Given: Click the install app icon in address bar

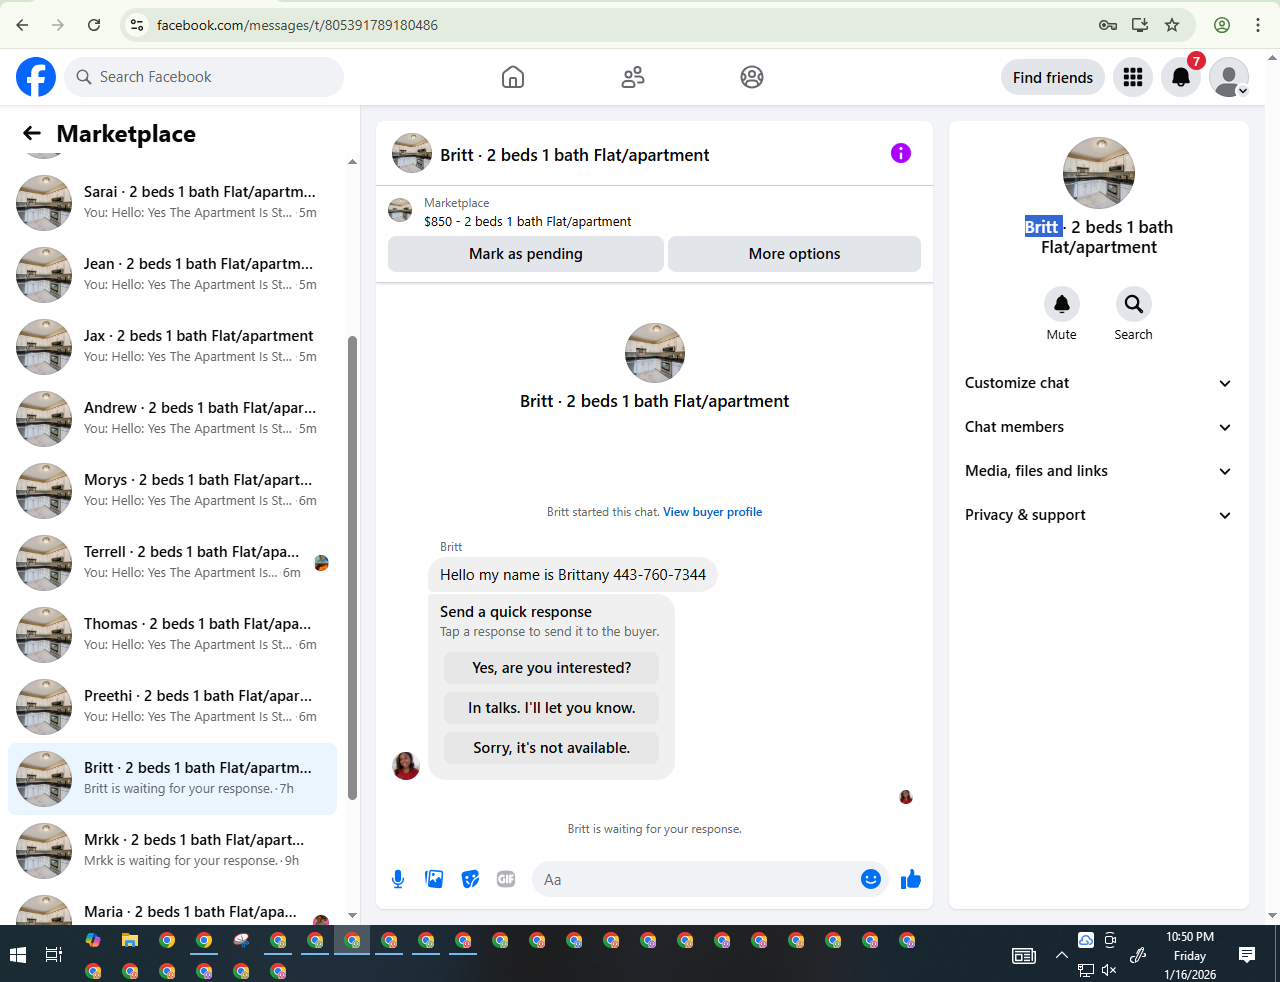Looking at the screenshot, I should coord(1140,25).
